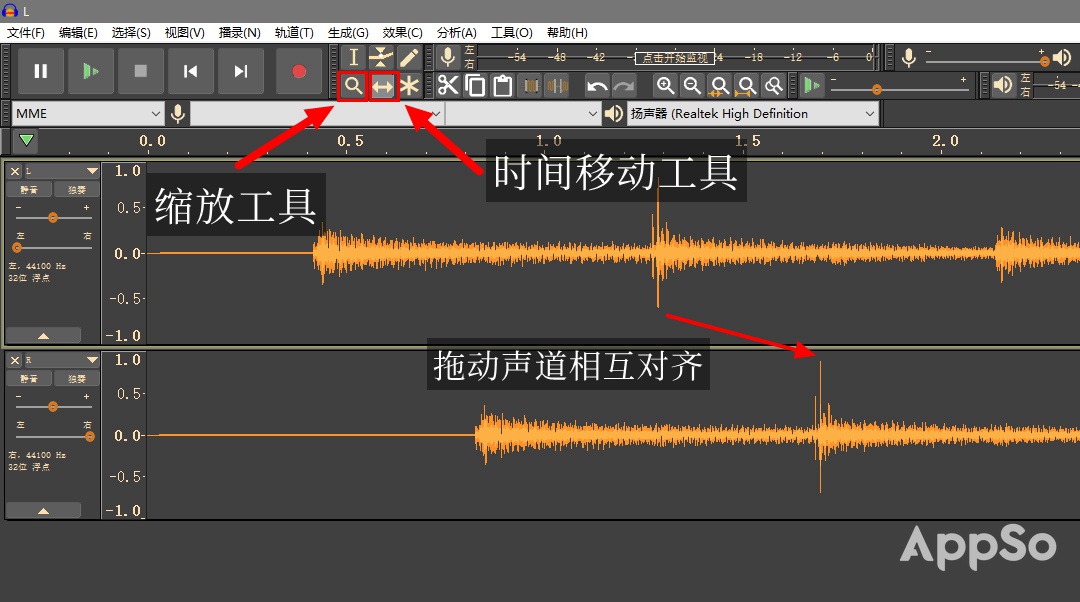Click 点击开始监视 to start monitoring

point(675,58)
